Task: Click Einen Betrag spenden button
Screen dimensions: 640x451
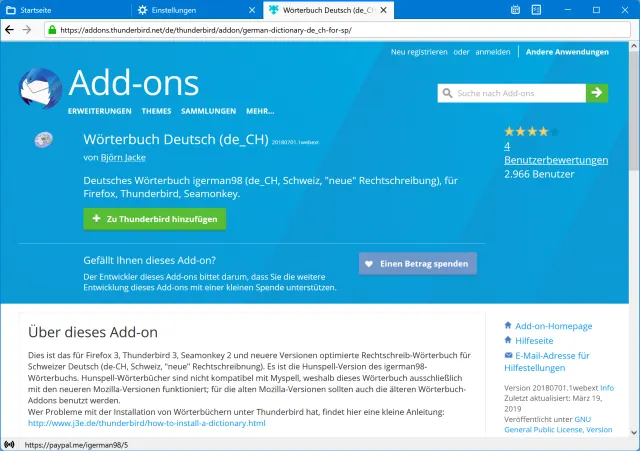Action: [418, 264]
